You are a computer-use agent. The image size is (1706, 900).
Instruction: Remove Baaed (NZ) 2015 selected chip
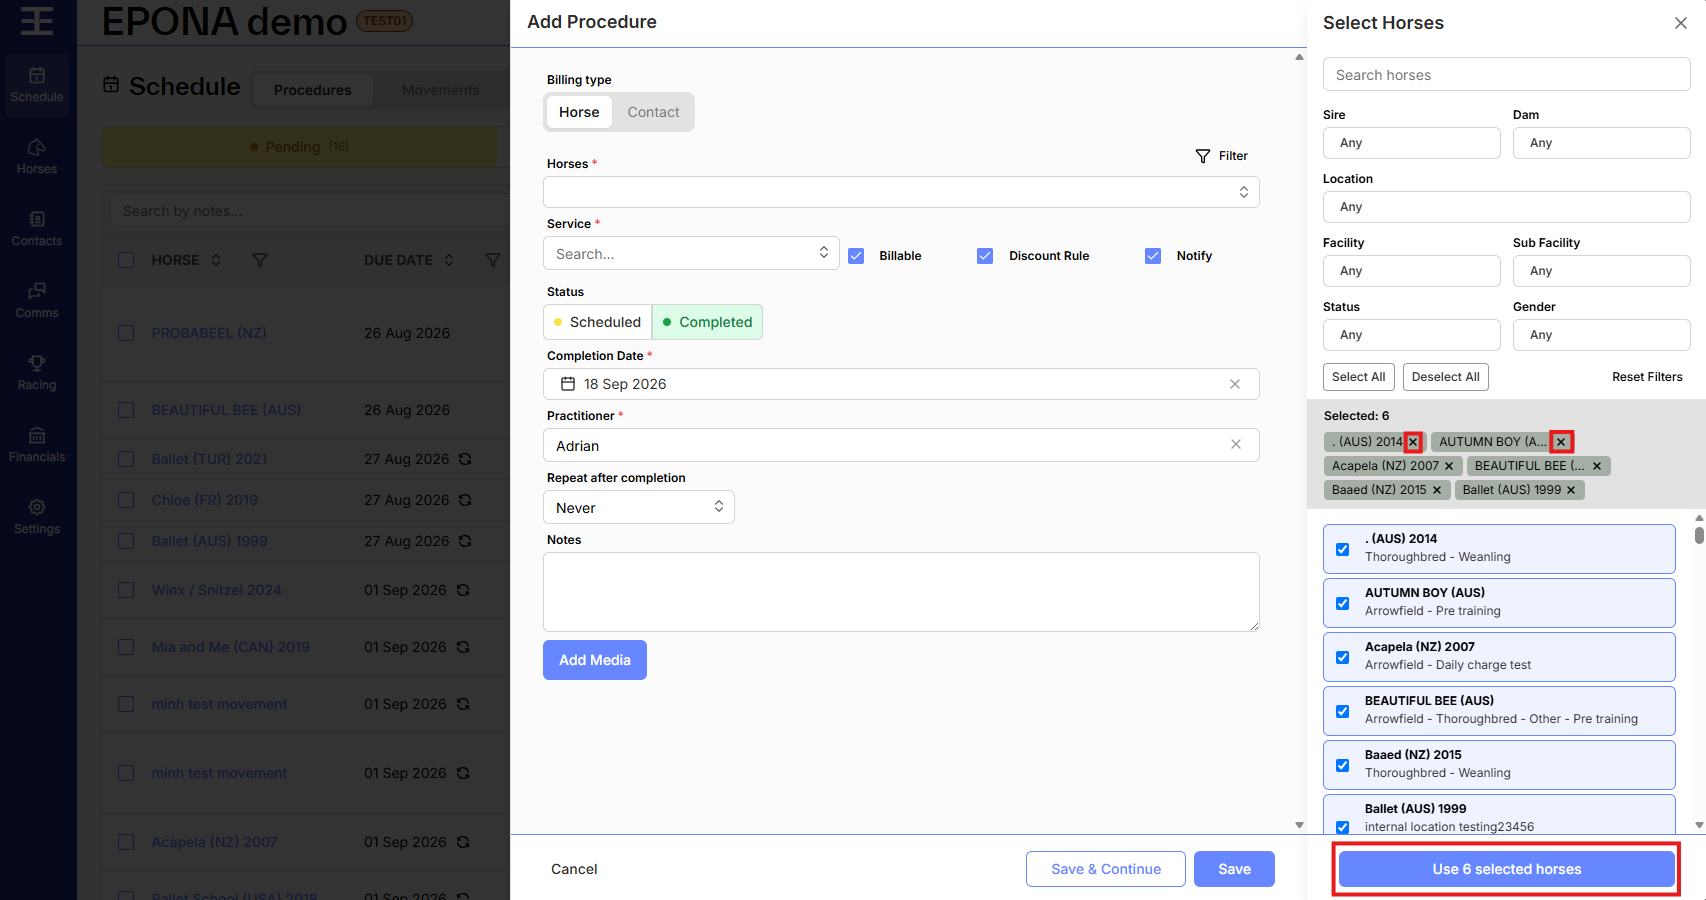1437,490
